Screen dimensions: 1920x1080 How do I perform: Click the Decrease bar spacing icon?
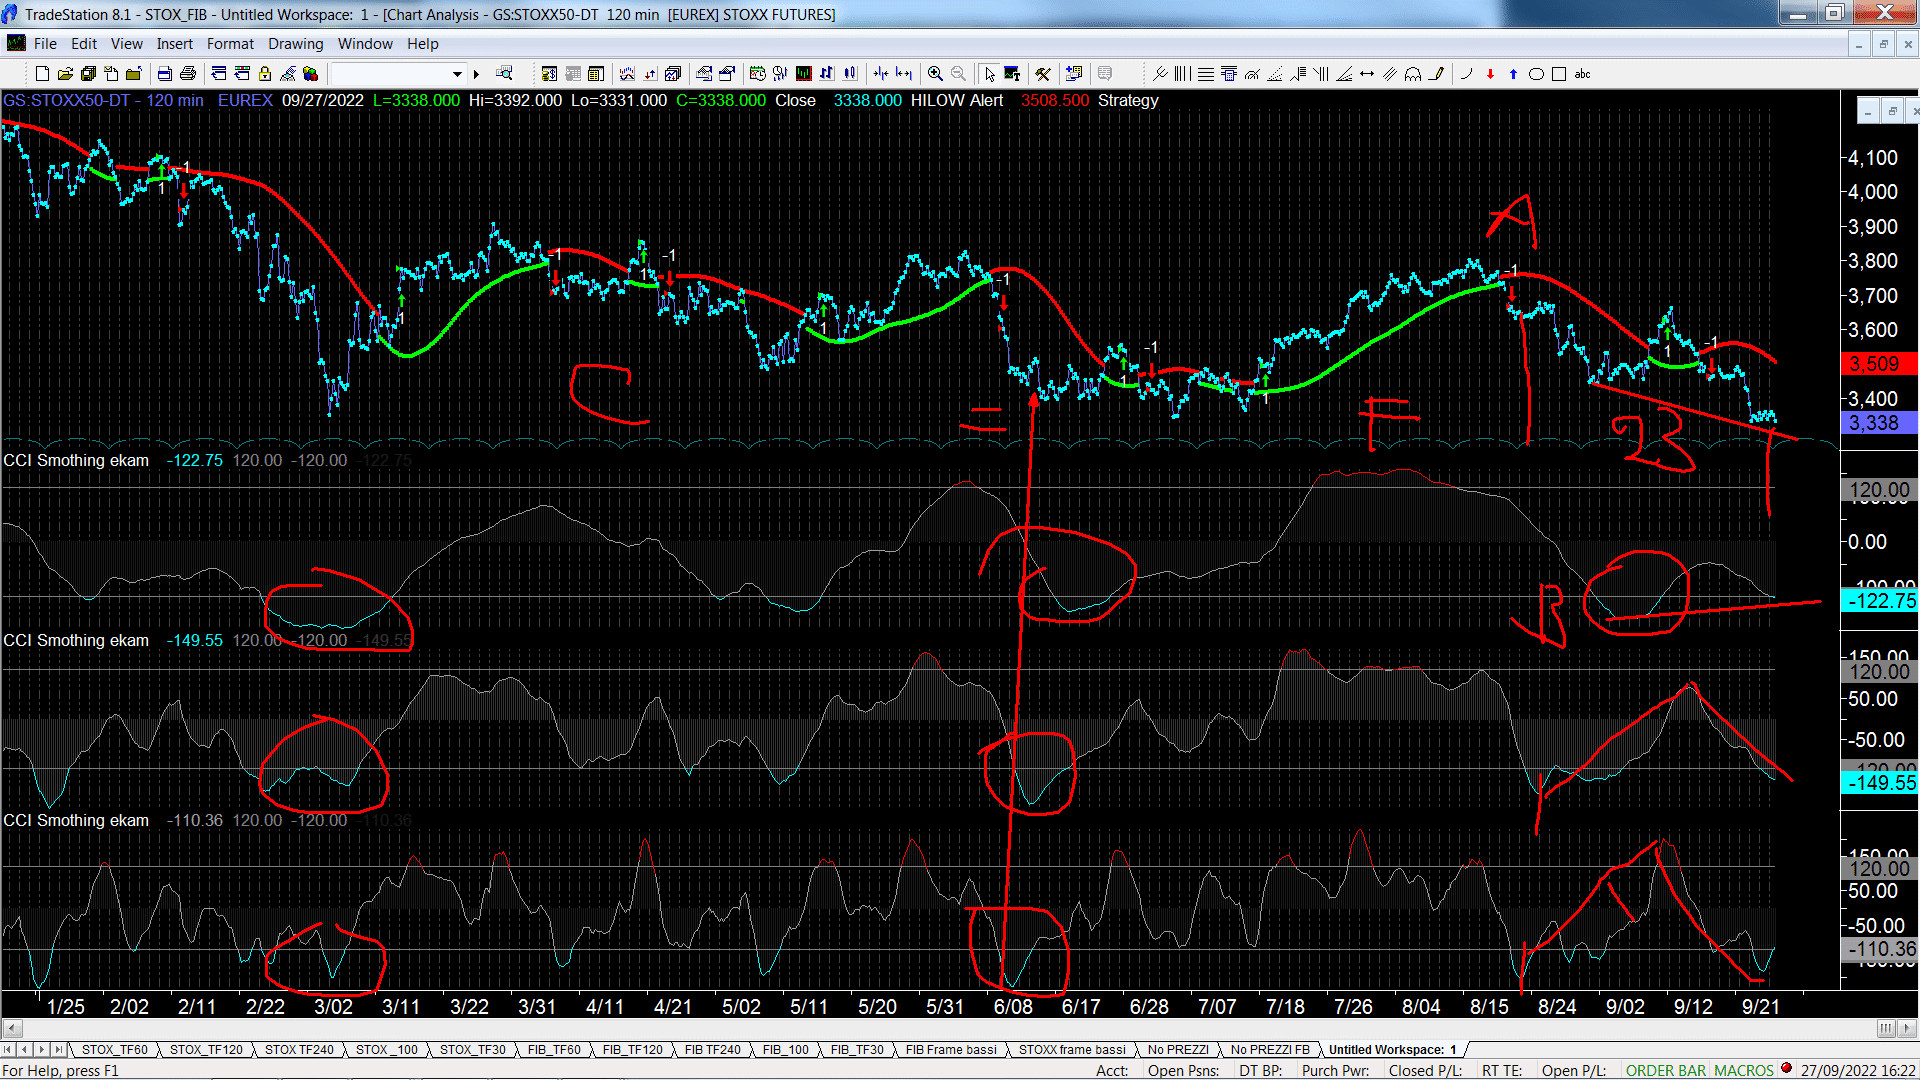coord(880,74)
